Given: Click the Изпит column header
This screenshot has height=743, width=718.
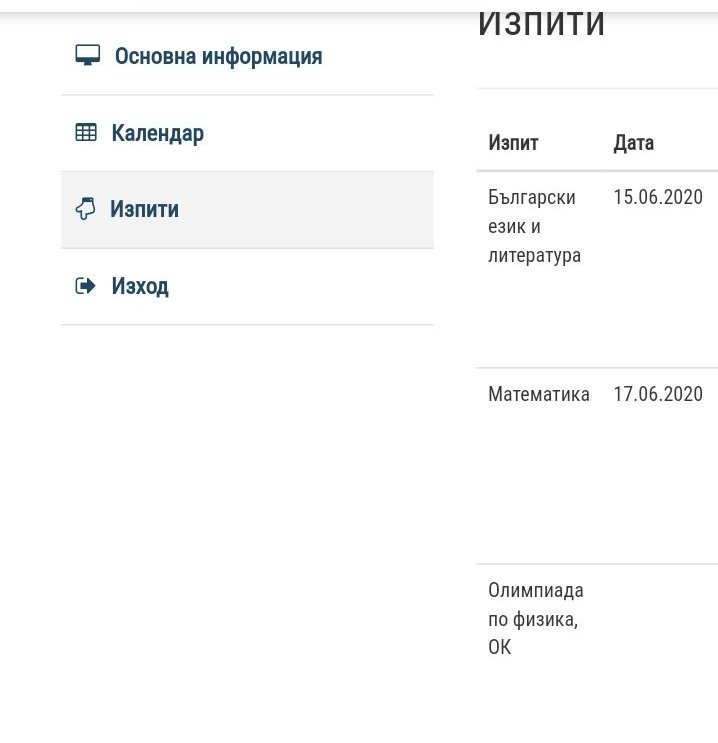Looking at the screenshot, I should pyautogui.click(x=513, y=143).
